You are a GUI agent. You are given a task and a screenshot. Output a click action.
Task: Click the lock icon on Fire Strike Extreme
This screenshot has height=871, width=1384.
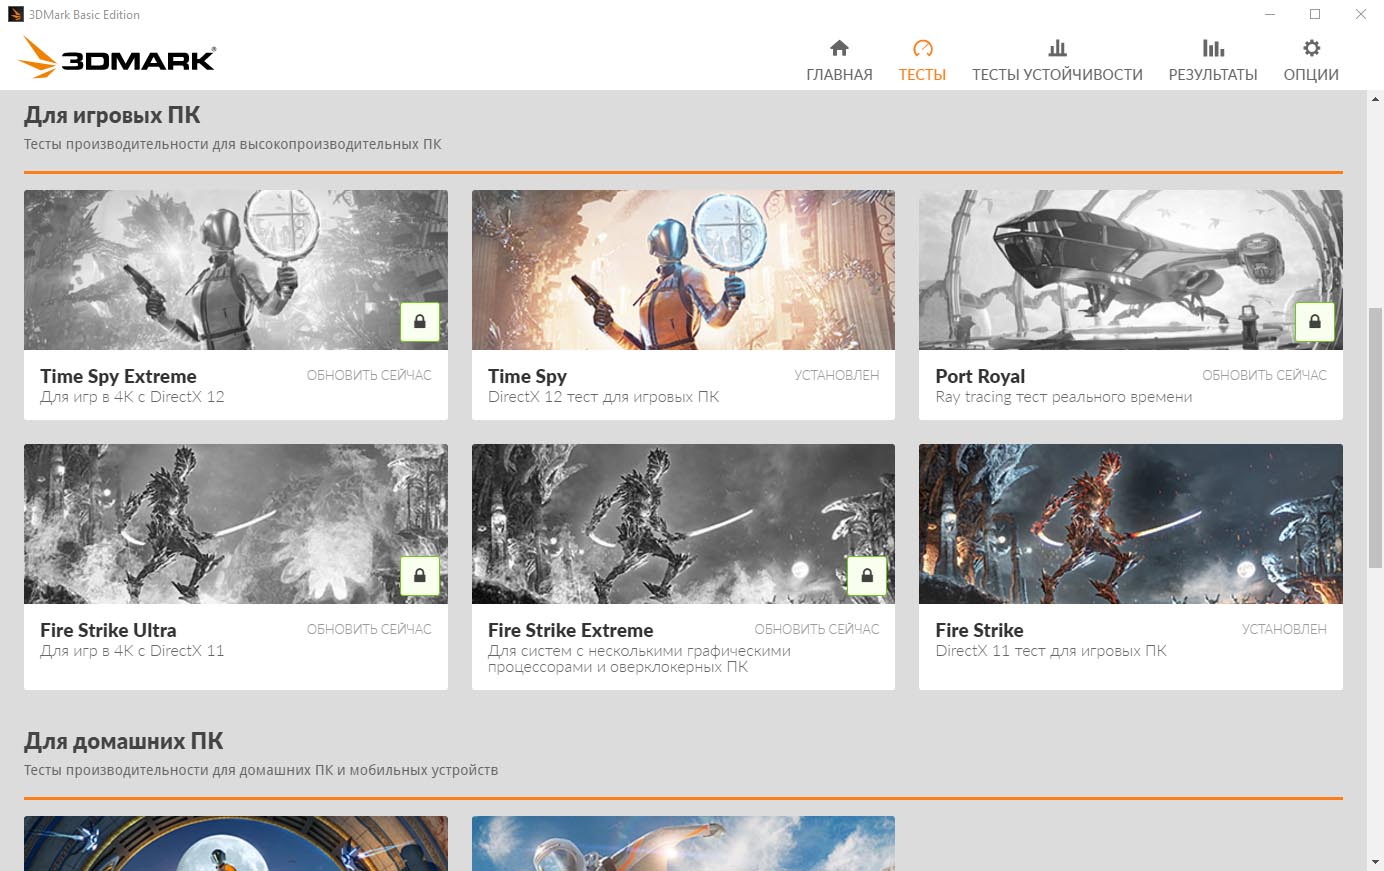pos(867,576)
